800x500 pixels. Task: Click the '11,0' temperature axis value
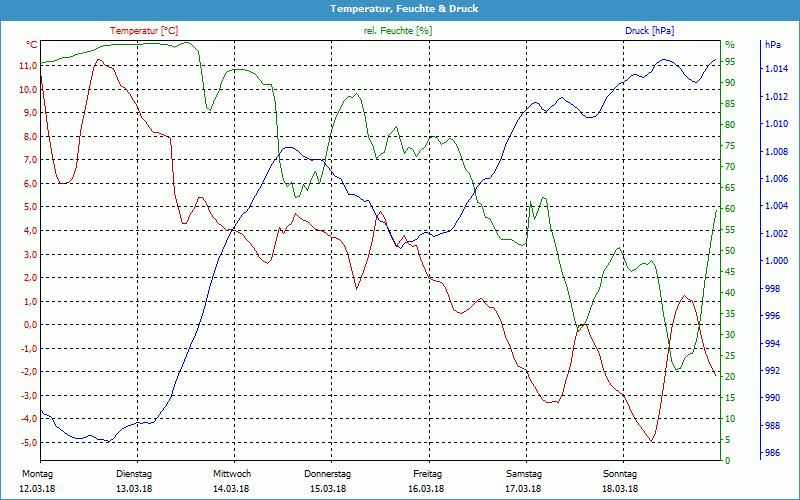click(28, 65)
